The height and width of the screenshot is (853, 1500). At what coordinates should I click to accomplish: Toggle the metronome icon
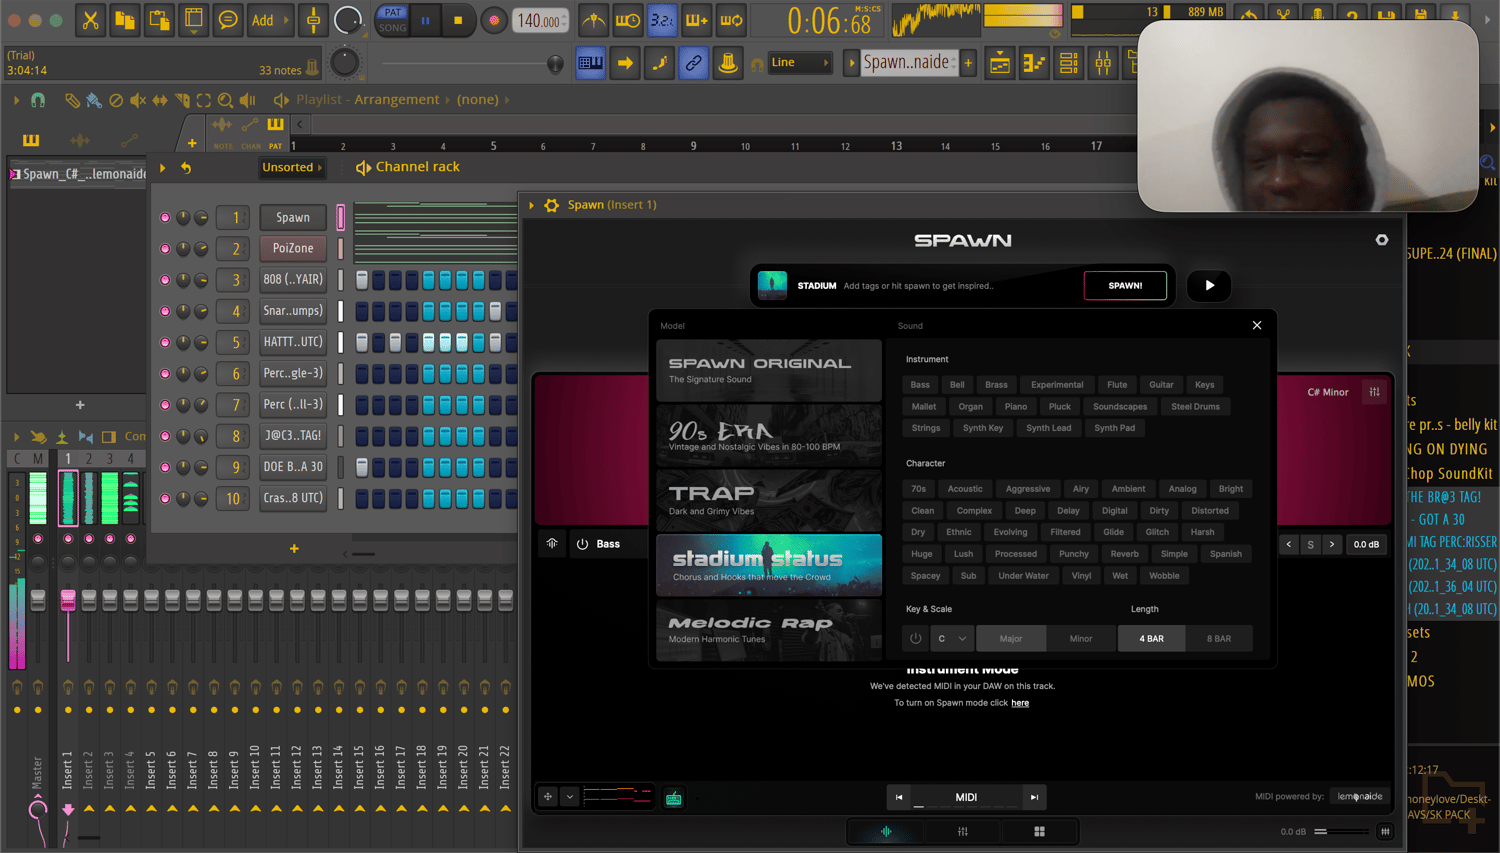click(x=594, y=20)
